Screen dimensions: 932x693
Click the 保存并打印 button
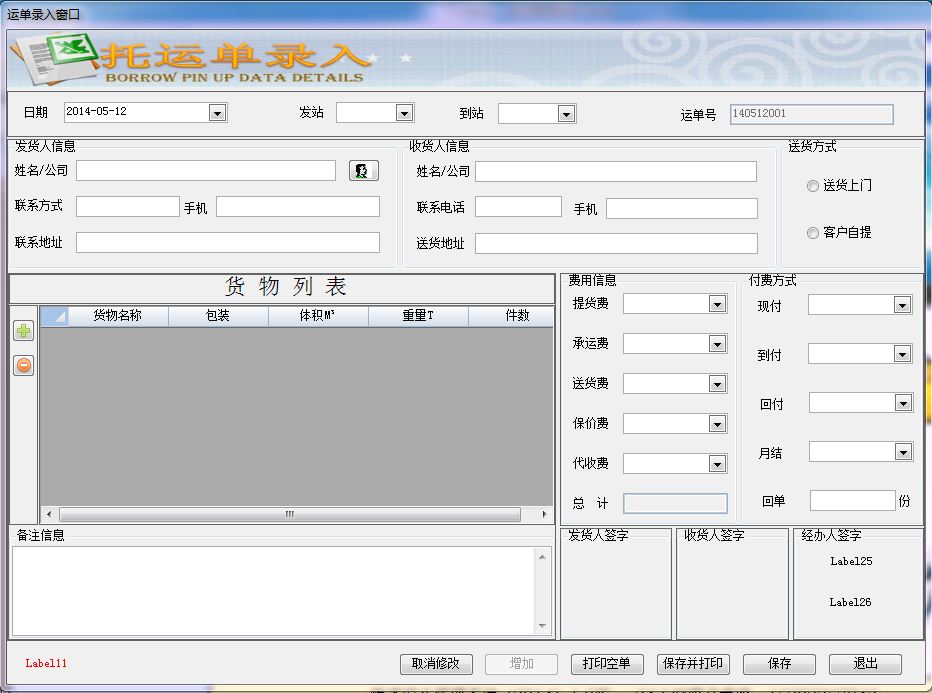[693, 664]
